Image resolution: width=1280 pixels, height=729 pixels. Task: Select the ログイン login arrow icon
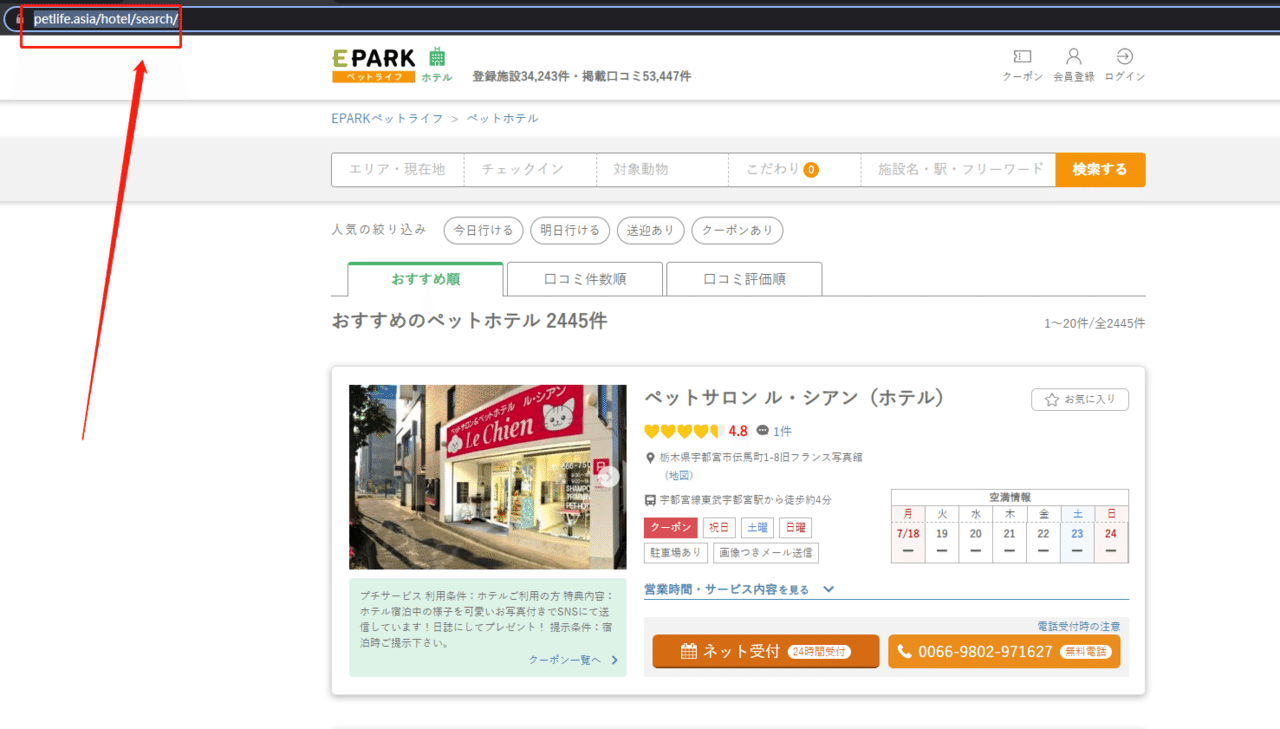click(x=1124, y=57)
